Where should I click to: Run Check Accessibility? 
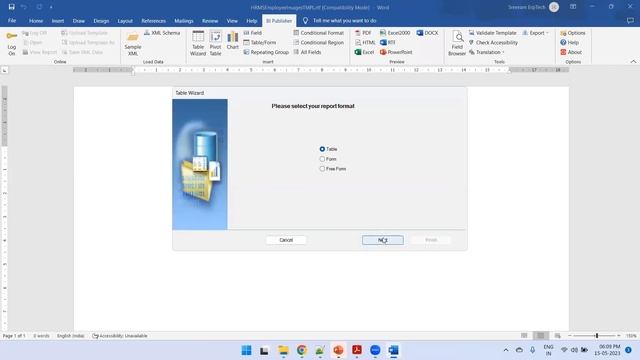click(x=493, y=42)
